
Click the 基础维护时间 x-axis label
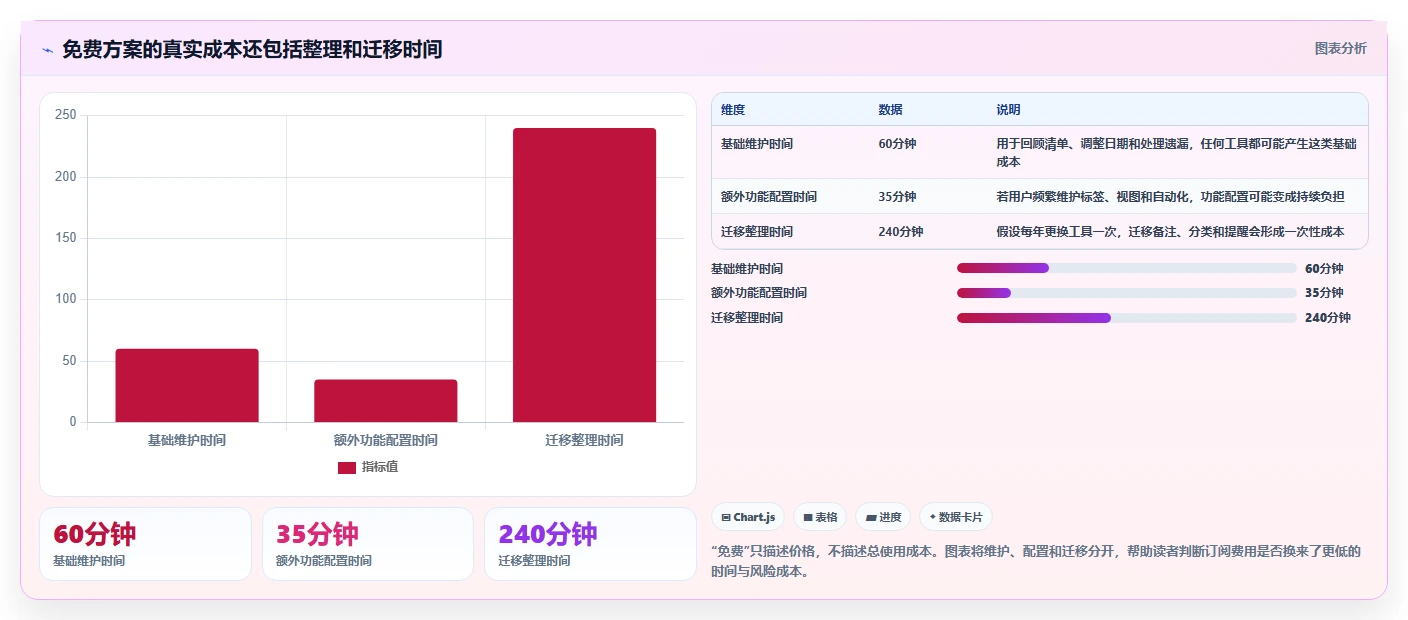[187, 440]
